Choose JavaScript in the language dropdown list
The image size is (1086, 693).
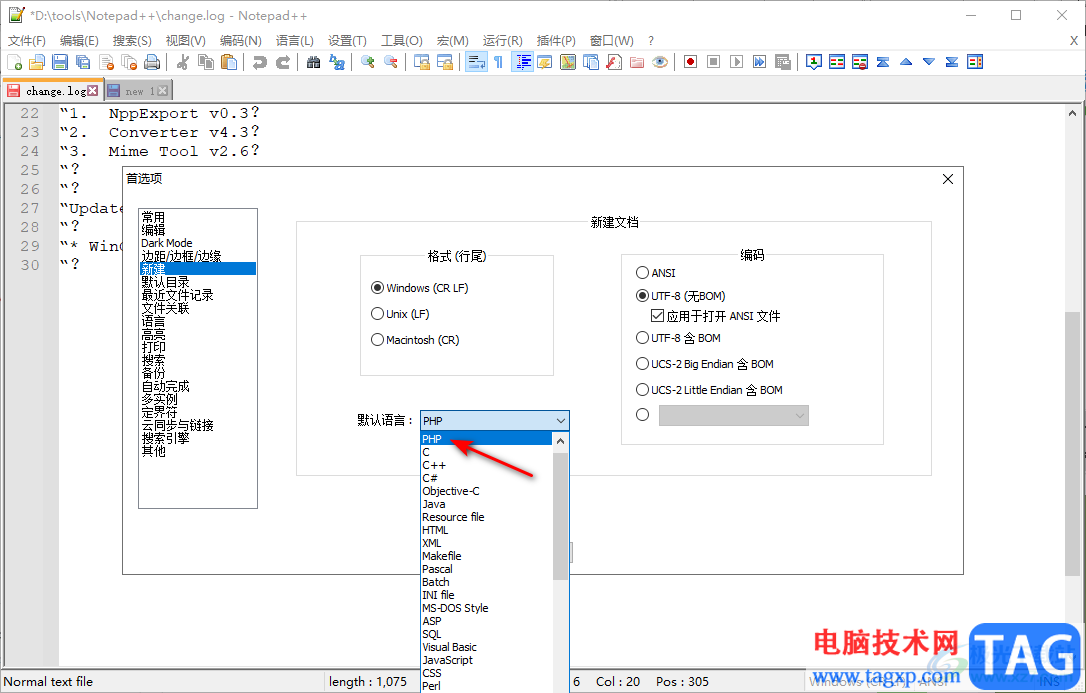tap(486, 660)
